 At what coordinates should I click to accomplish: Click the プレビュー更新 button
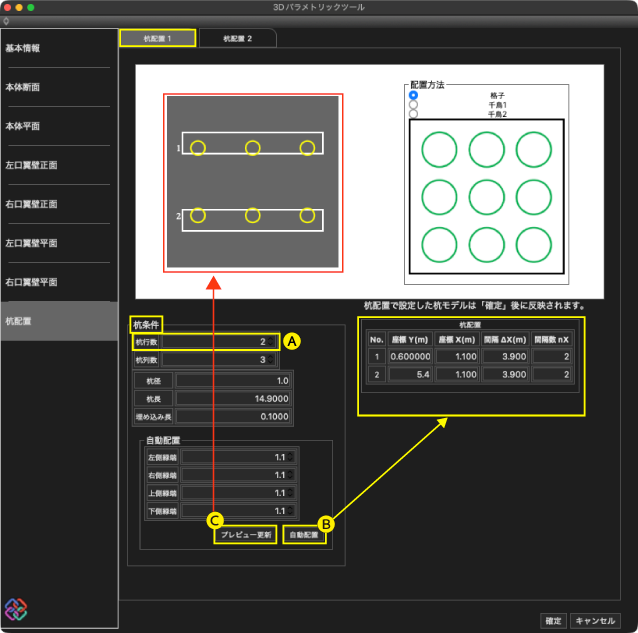pyautogui.click(x=245, y=535)
